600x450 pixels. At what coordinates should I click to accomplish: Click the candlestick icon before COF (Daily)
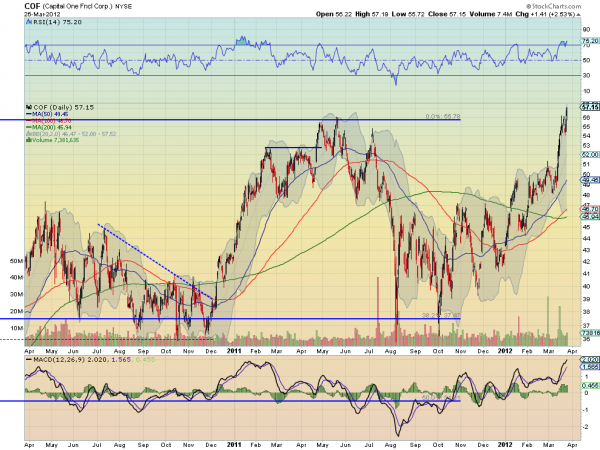(x=29, y=108)
